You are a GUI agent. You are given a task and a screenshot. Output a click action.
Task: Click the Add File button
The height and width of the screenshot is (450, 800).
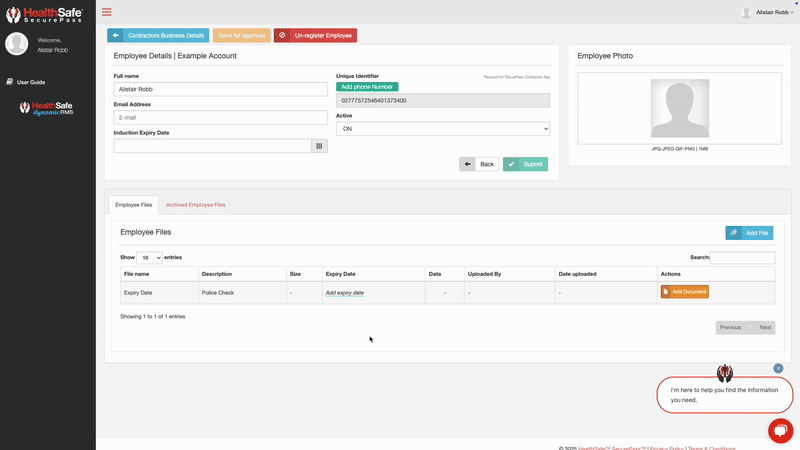(x=749, y=232)
